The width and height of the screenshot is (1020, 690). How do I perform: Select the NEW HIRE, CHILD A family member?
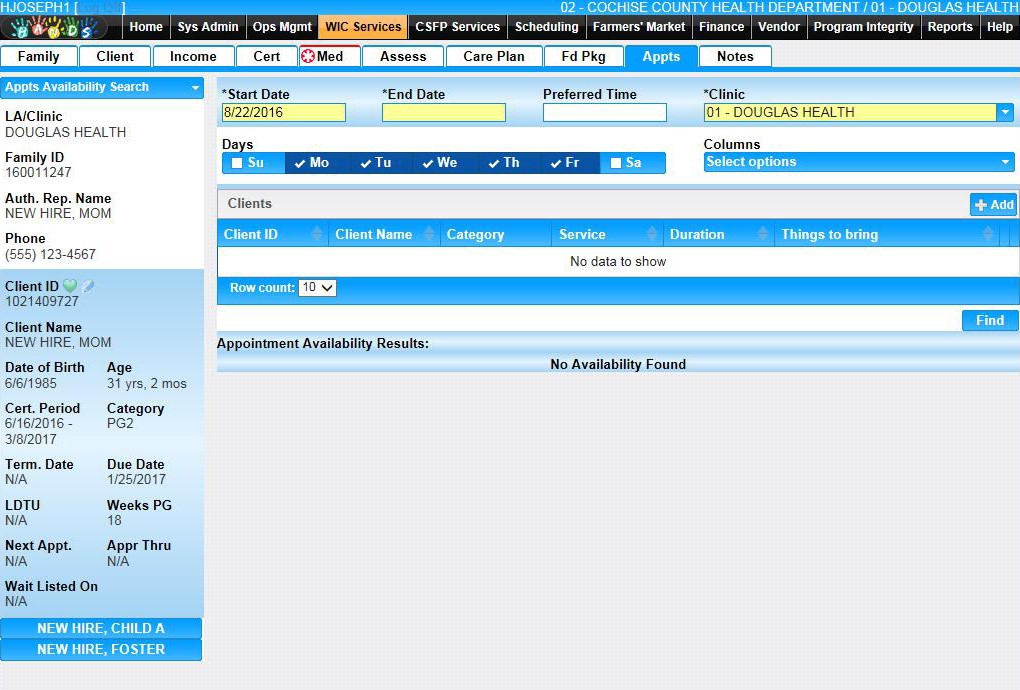click(101, 628)
